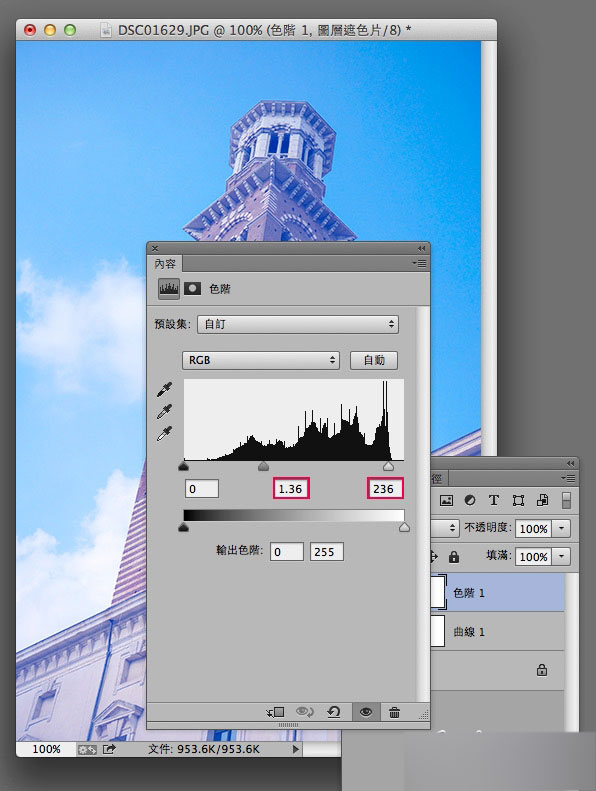Open the opacity 不透明度 slider arrow

tap(561, 529)
